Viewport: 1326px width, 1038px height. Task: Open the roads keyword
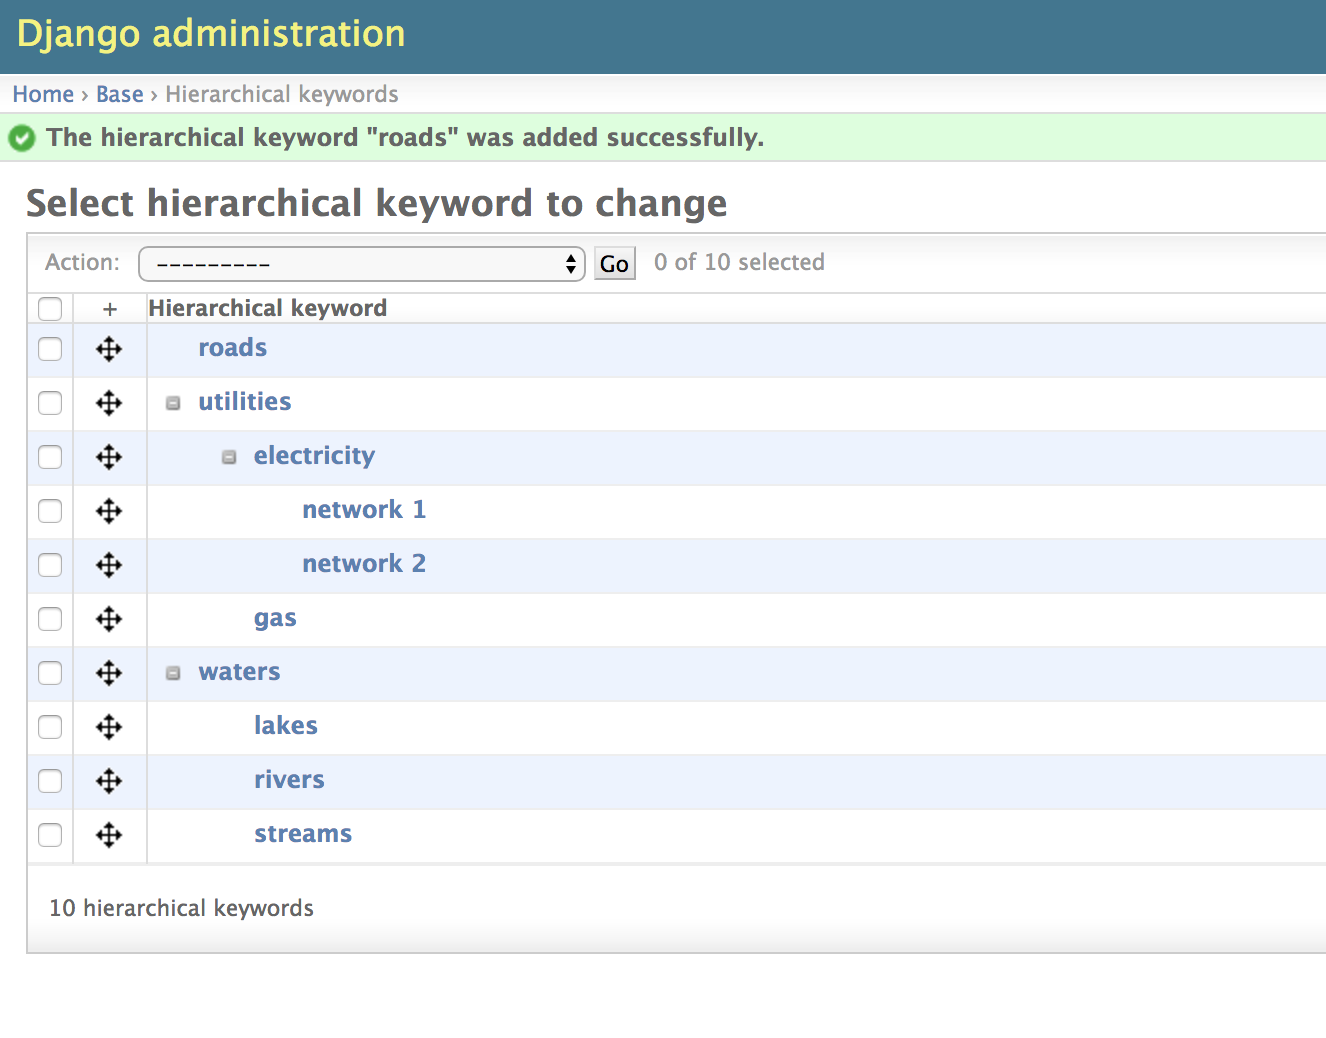[x=232, y=348]
